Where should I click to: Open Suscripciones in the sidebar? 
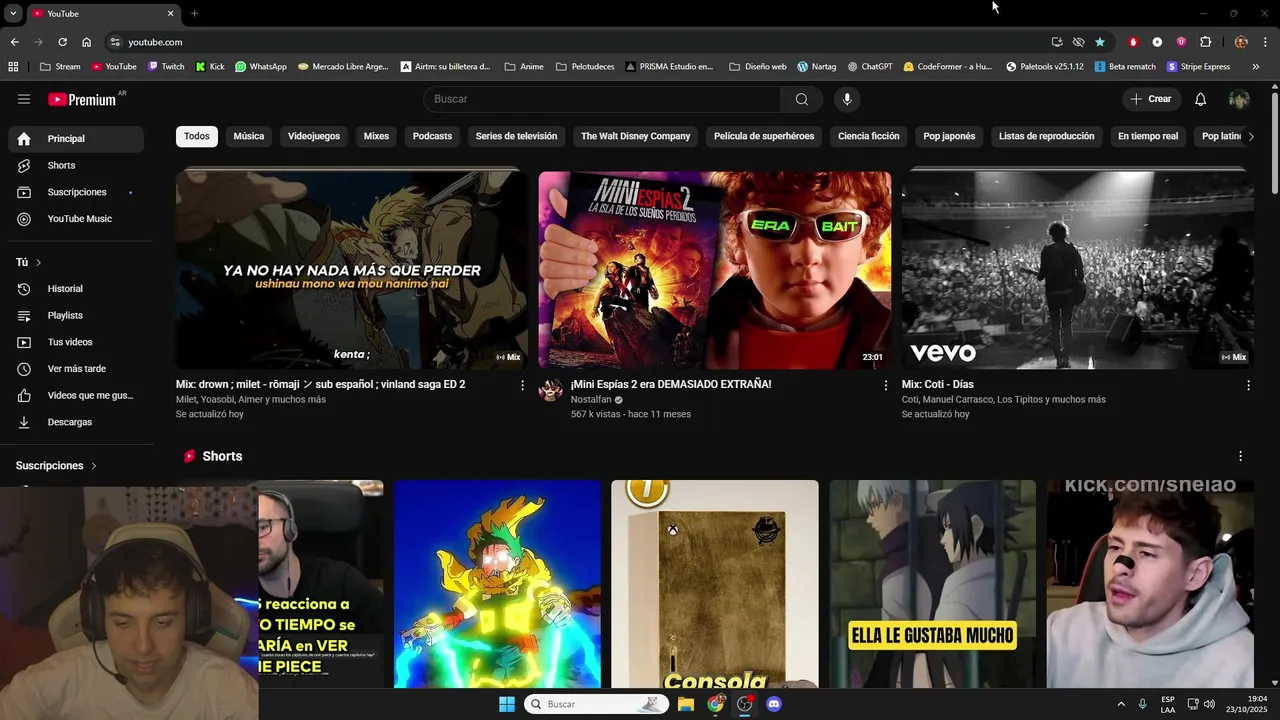pyautogui.click(x=76, y=192)
